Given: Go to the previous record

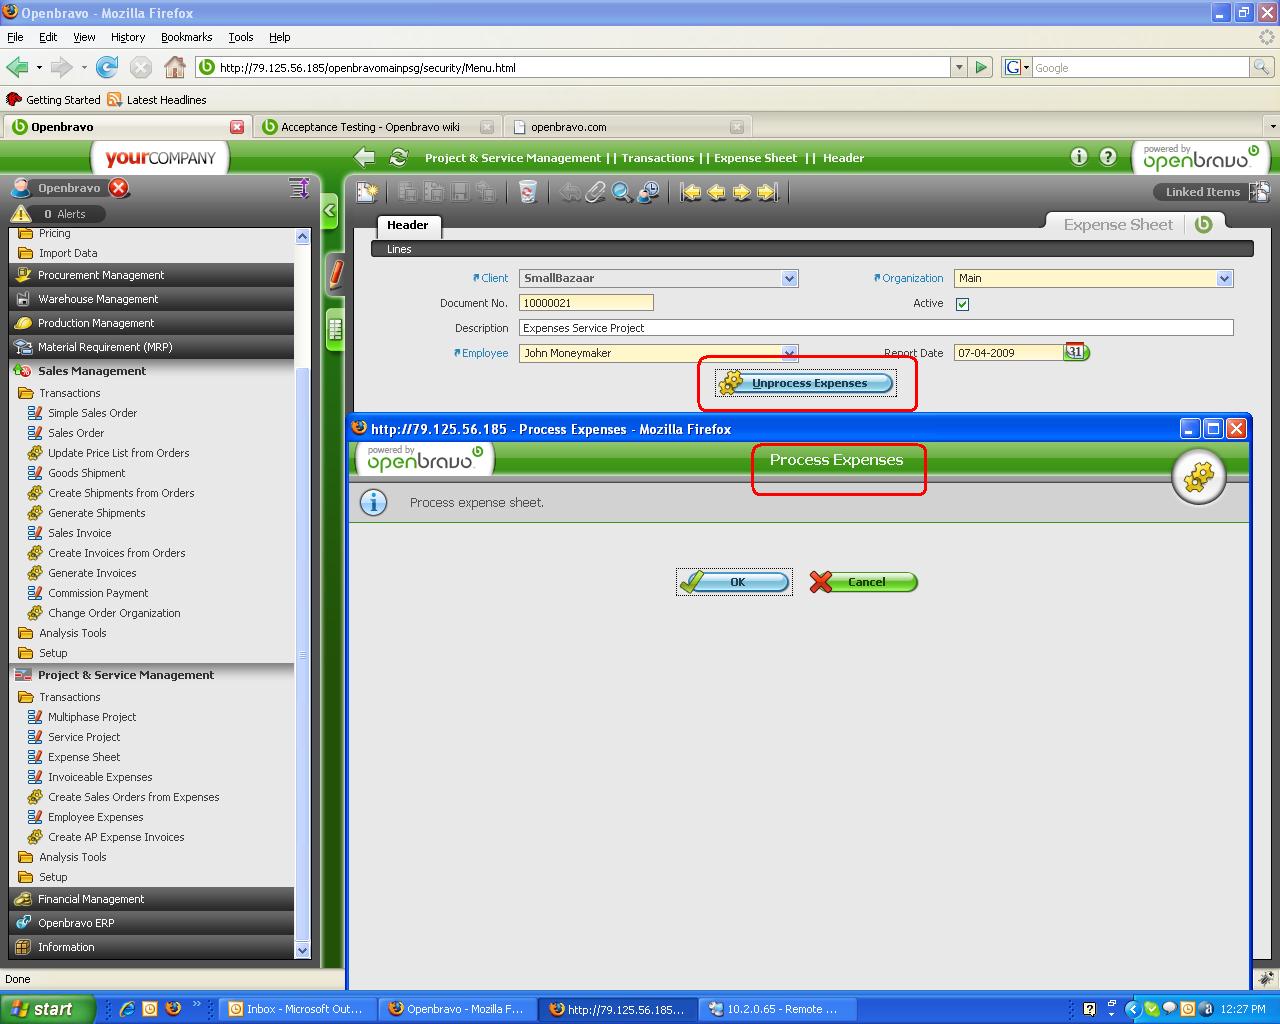Looking at the screenshot, I should point(716,192).
